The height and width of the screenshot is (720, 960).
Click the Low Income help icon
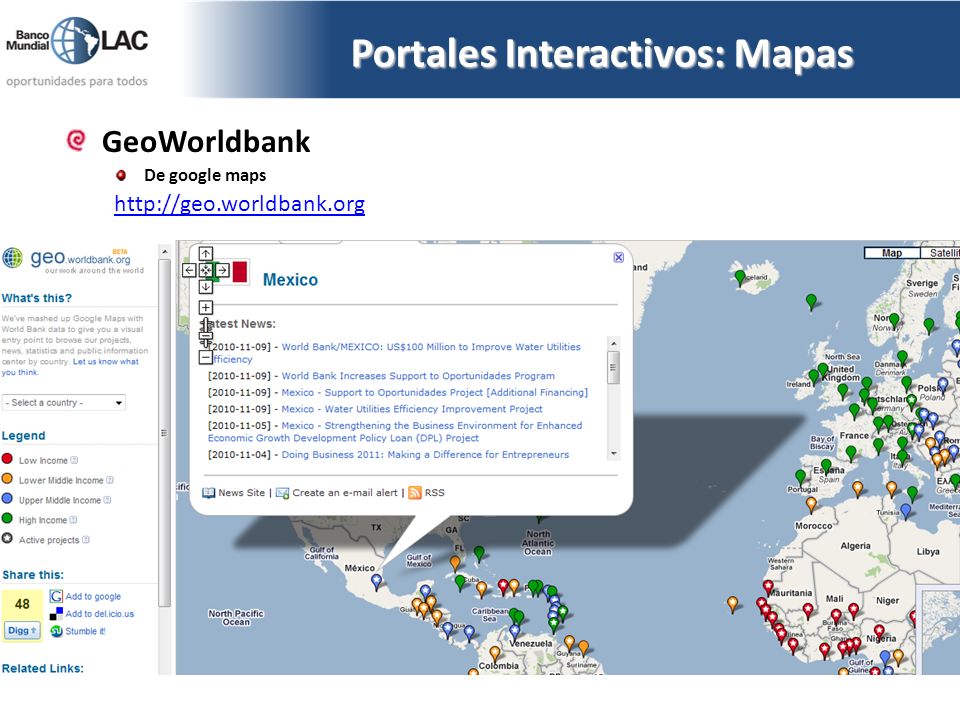click(x=74, y=460)
